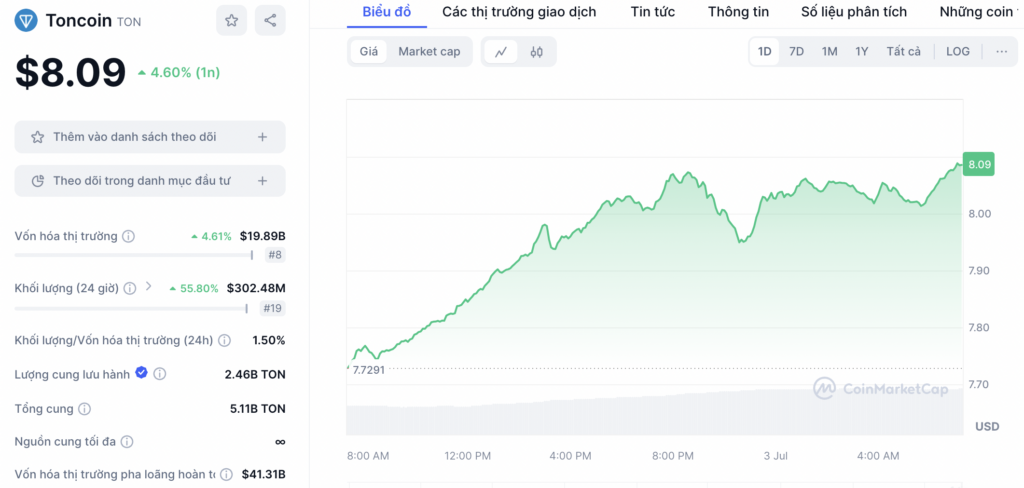Click Thêm vào danh sách theo dõi button
This screenshot has width=1024, height=488.
click(x=150, y=137)
